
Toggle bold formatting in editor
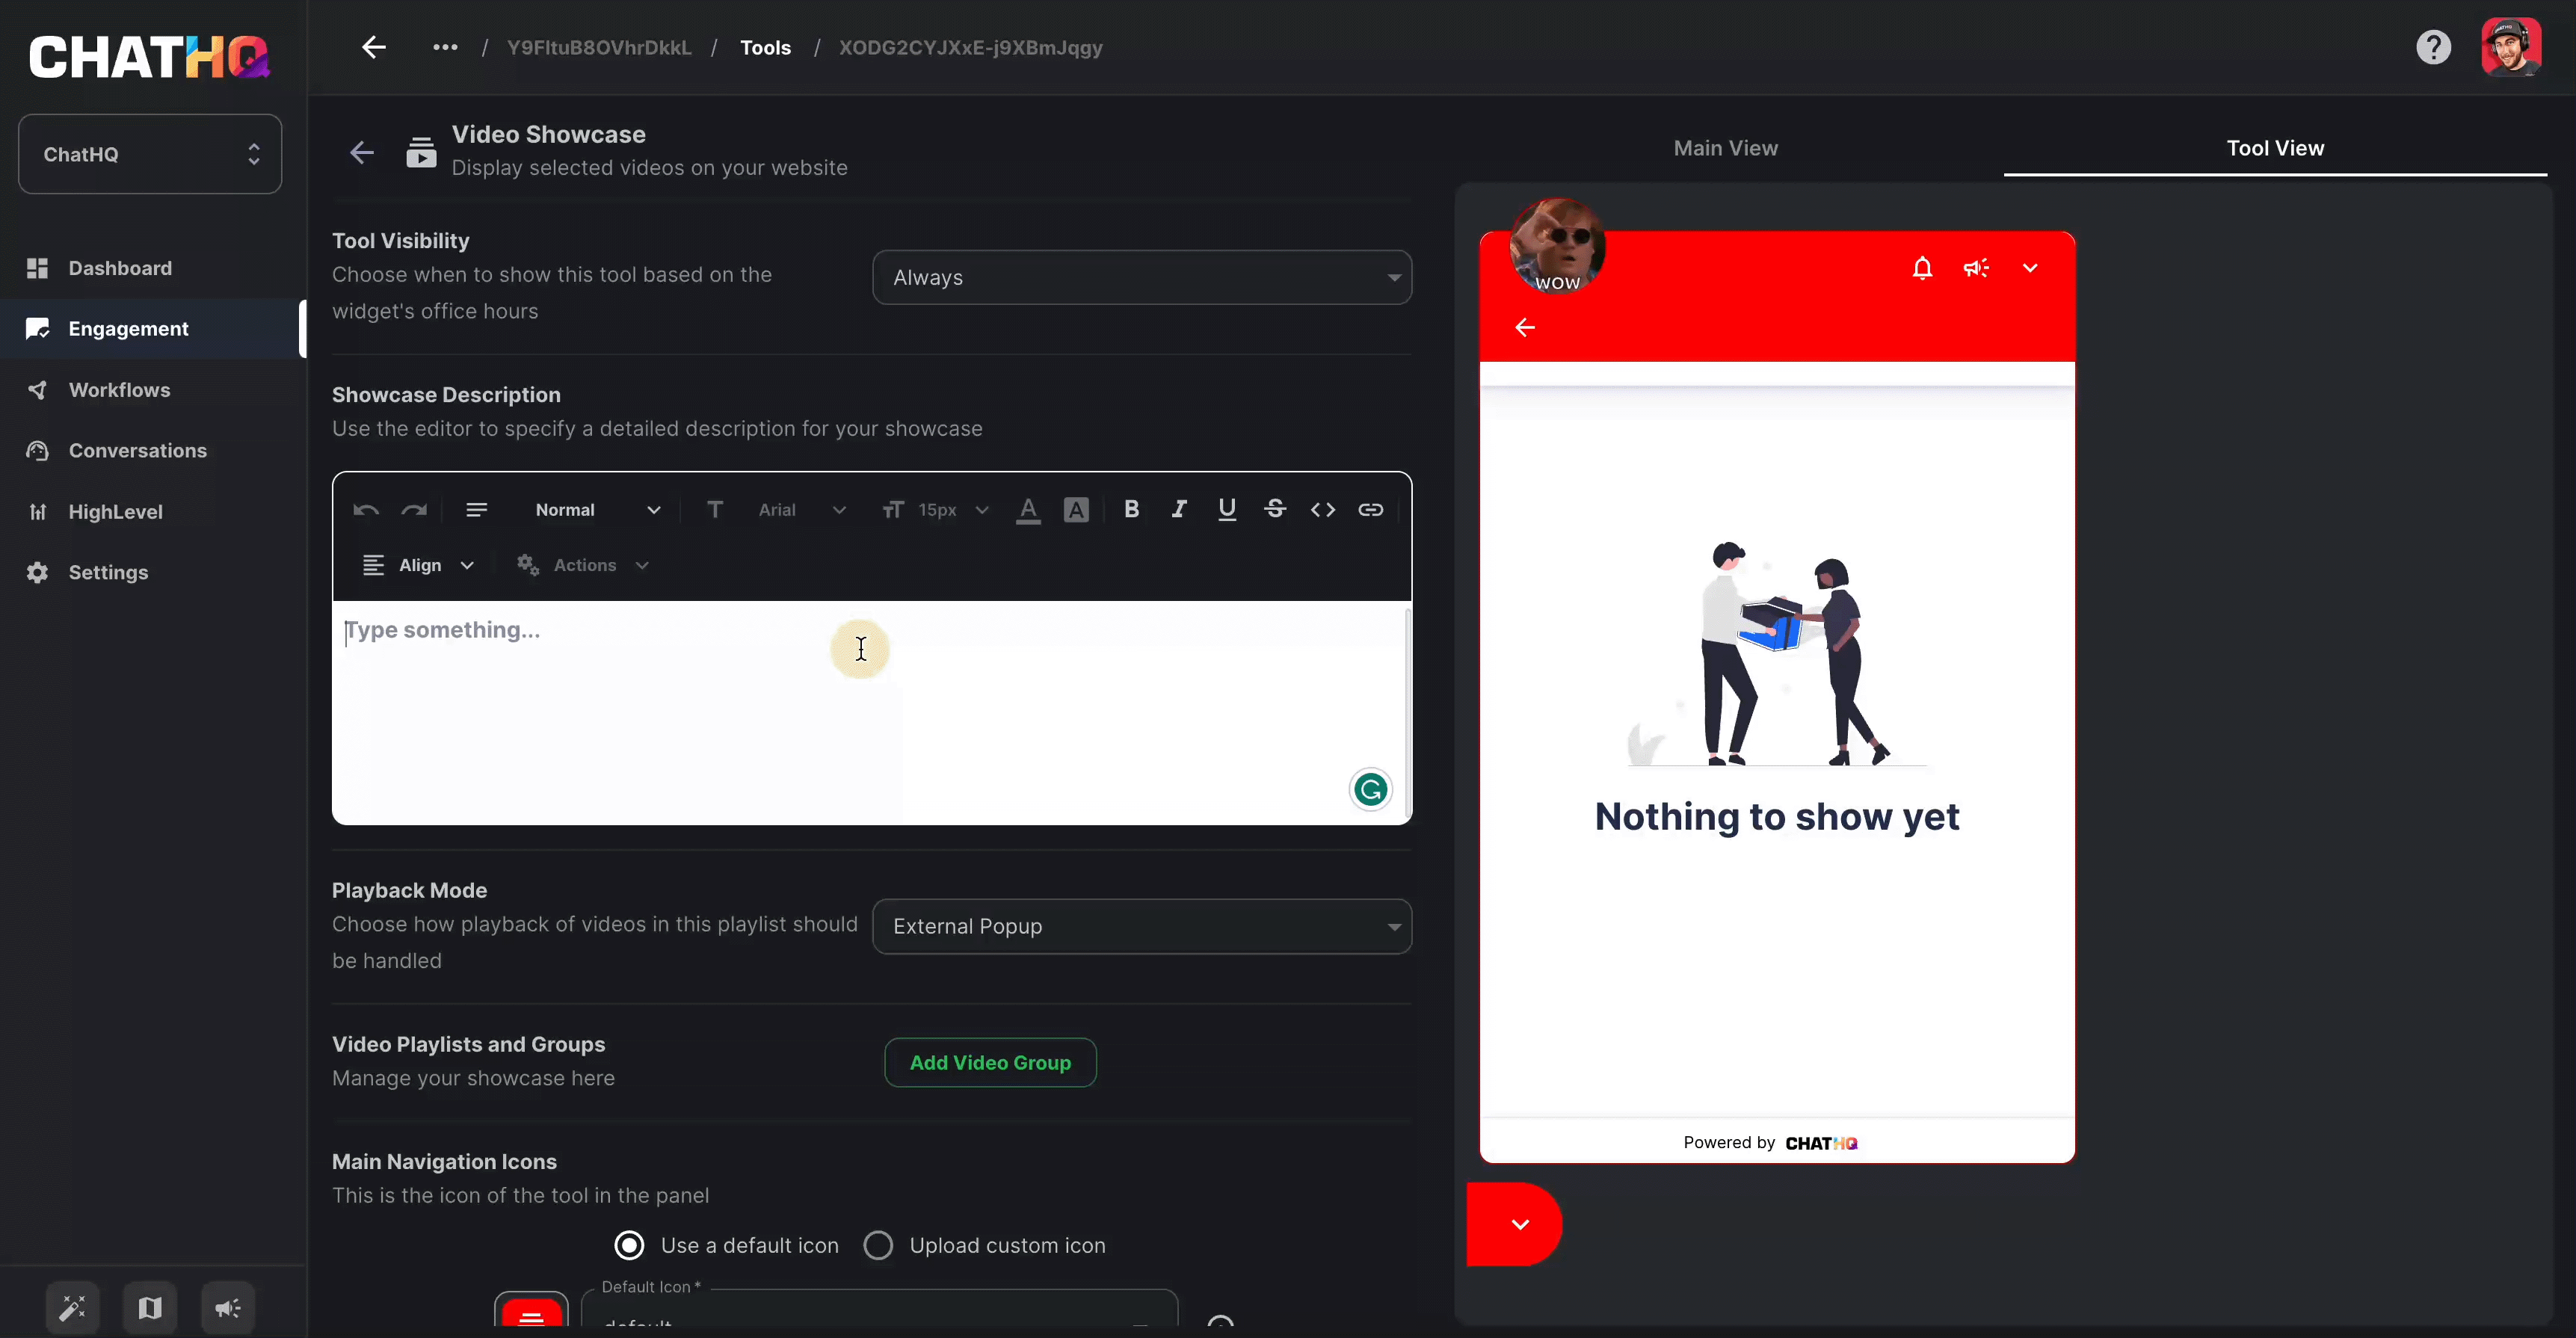click(x=1131, y=510)
